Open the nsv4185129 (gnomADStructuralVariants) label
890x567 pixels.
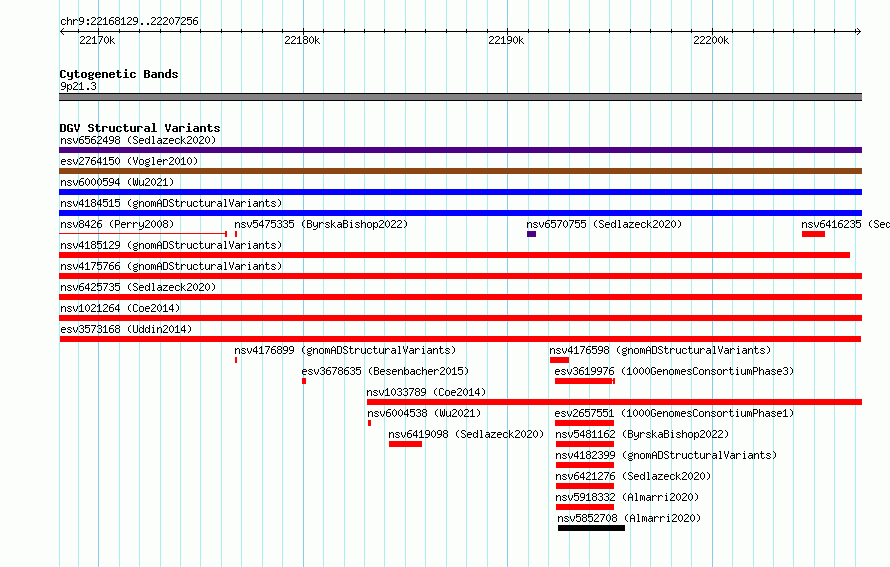pyautogui.click(x=171, y=245)
